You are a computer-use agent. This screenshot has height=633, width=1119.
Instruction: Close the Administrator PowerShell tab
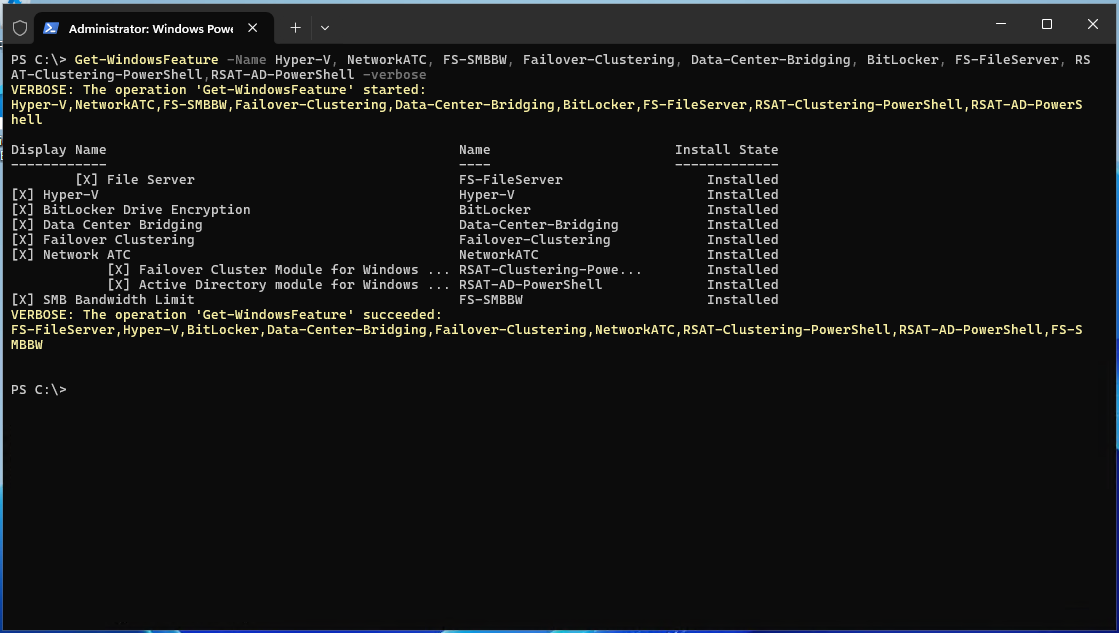tap(254, 28)
